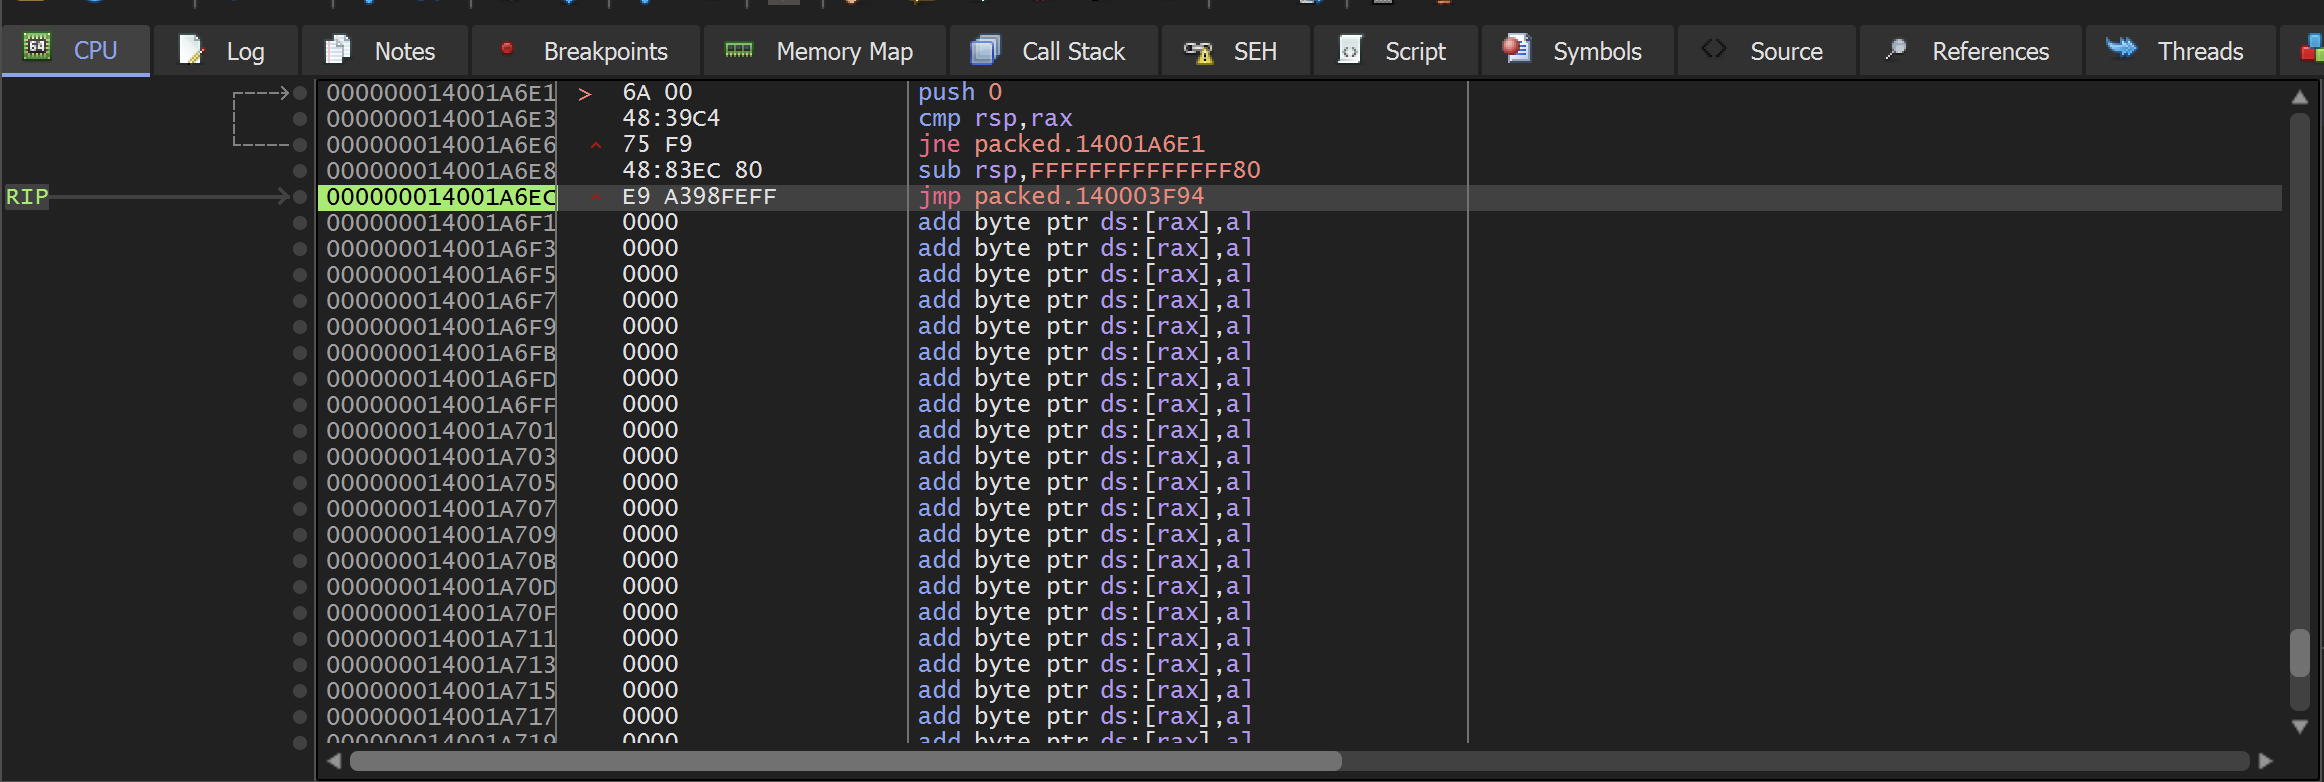Click the vertical scrollbar thumb
The width and height of the screenshot is (2324, 782).
pyautogui.click(x=2299, y=652)
